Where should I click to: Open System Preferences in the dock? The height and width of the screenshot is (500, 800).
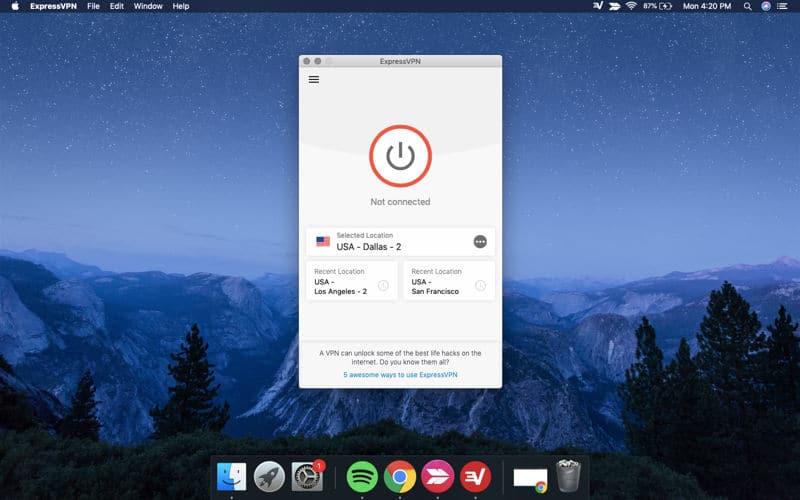(x=307, y=477)
